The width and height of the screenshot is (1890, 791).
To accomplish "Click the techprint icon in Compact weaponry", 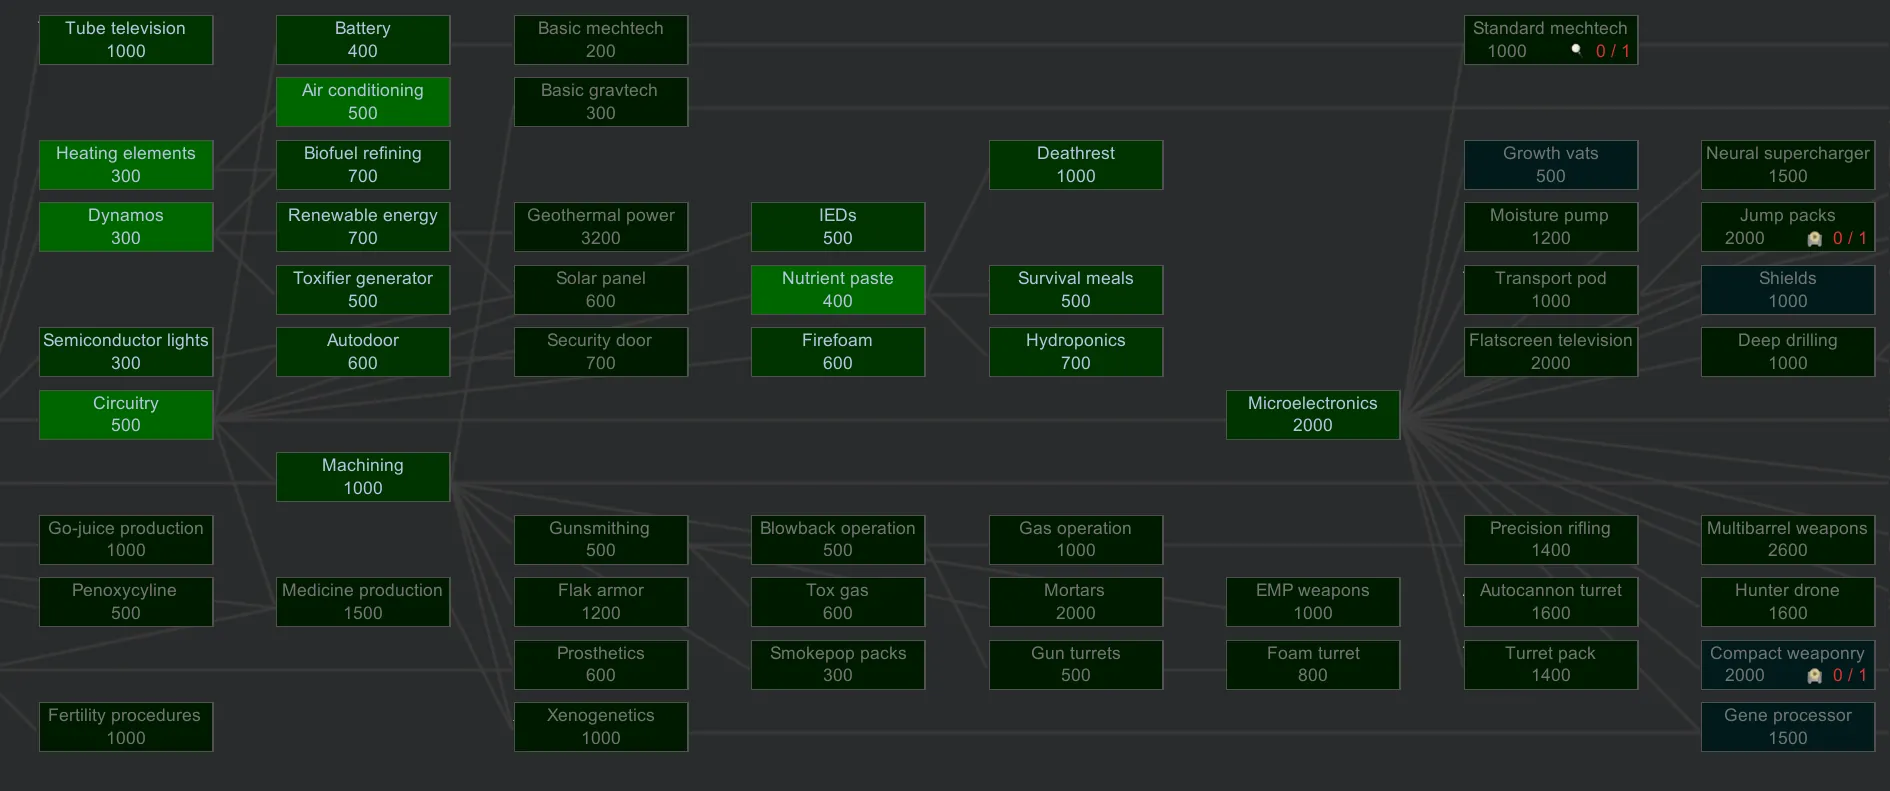I will [1814, 676].
